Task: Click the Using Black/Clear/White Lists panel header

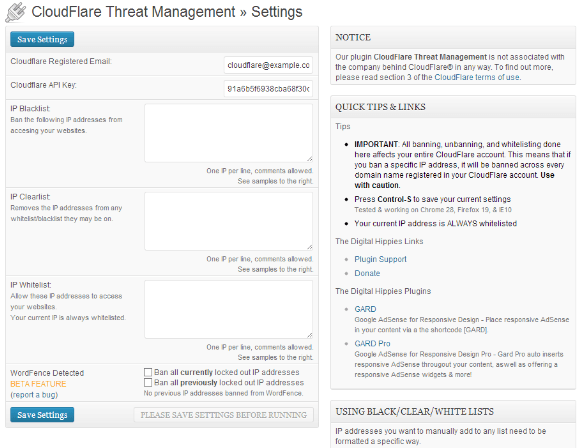Action: point(453,411)
